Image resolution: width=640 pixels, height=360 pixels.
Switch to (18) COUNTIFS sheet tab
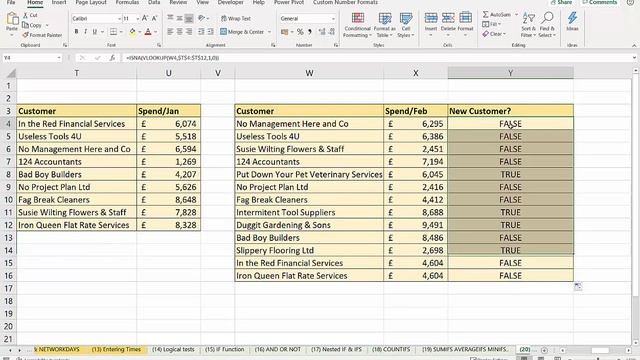pos(391,349)
